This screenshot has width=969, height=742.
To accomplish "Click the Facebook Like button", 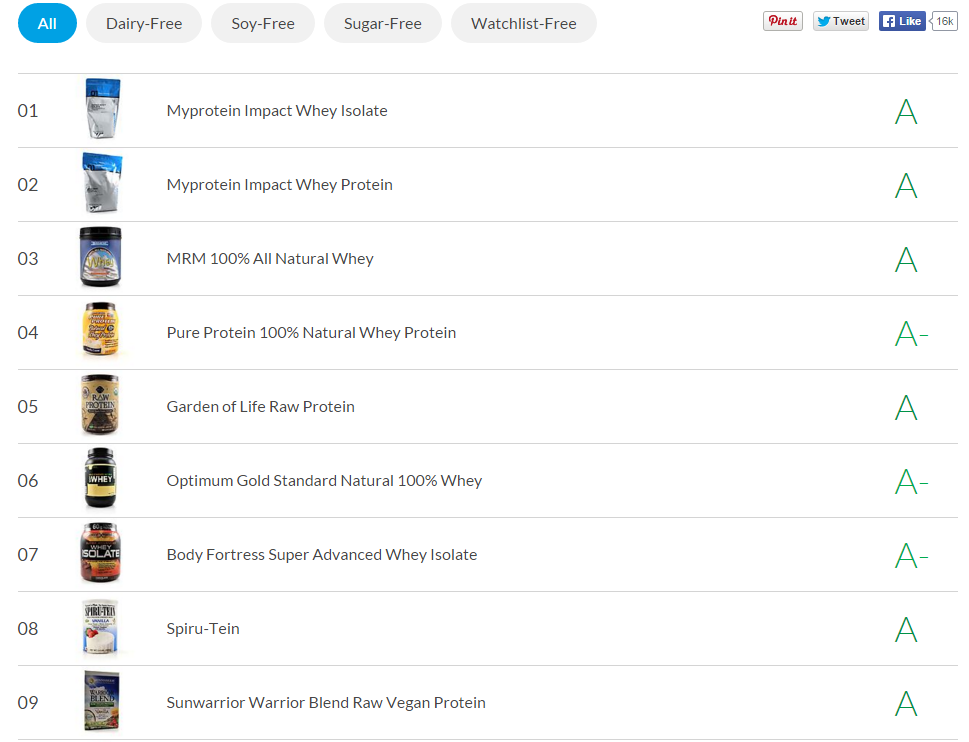I will coord(902,21).
